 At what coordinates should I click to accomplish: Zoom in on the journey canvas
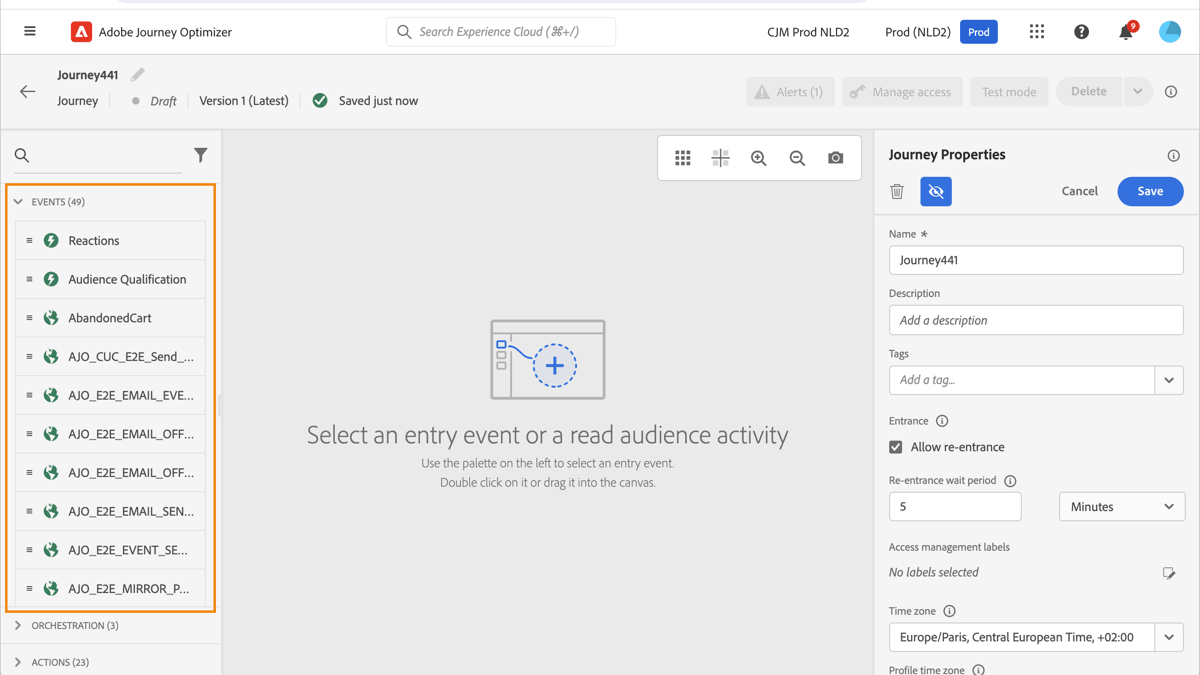(758, 157)
